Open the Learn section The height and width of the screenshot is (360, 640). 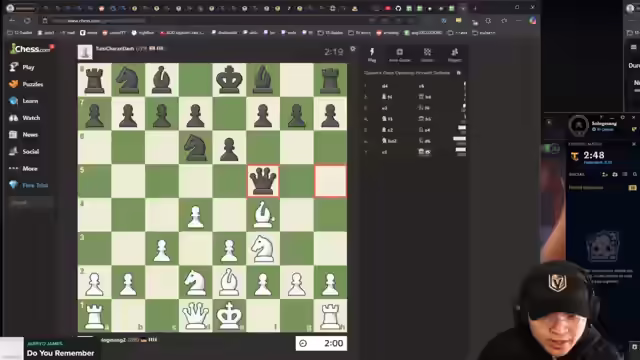coord(24,101)
